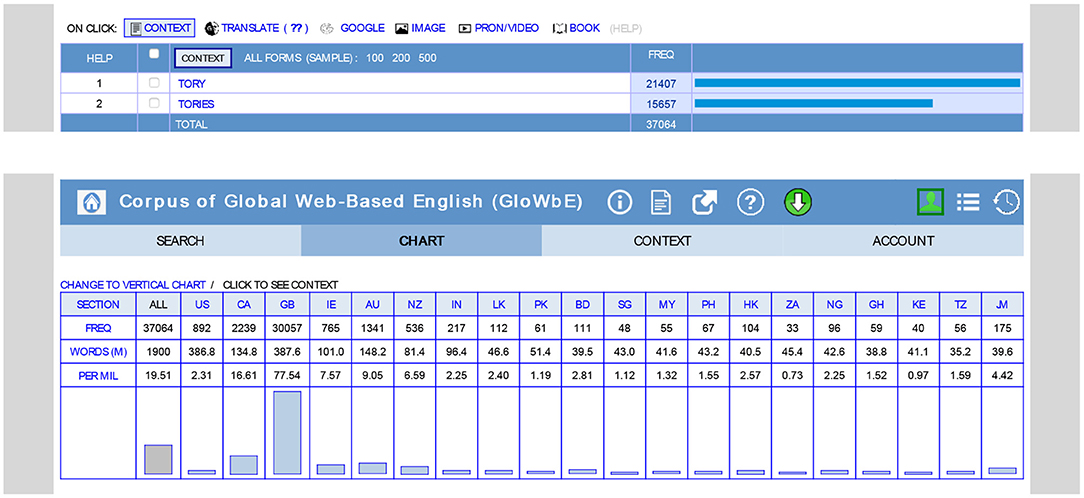1084x498 pixels.
Task: Click frequency value 15657
Action: (660, 104)
